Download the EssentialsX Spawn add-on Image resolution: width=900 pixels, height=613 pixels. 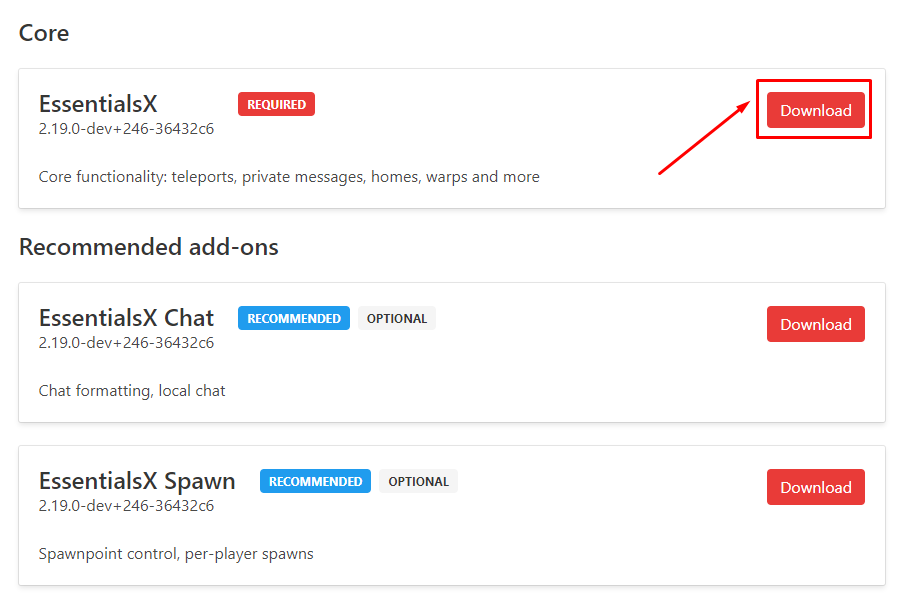815,487
